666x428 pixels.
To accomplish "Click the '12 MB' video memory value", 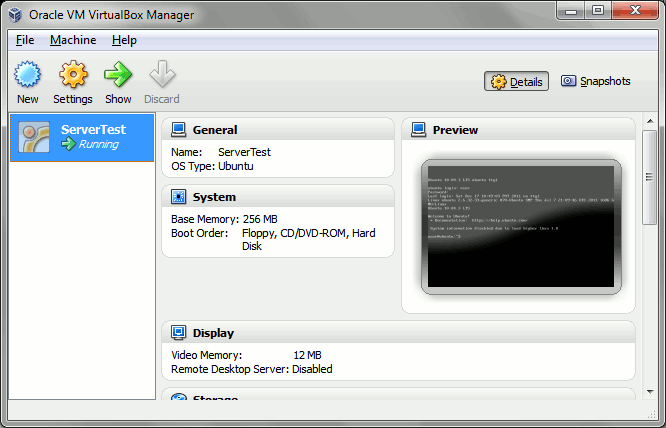I will 307,355.
